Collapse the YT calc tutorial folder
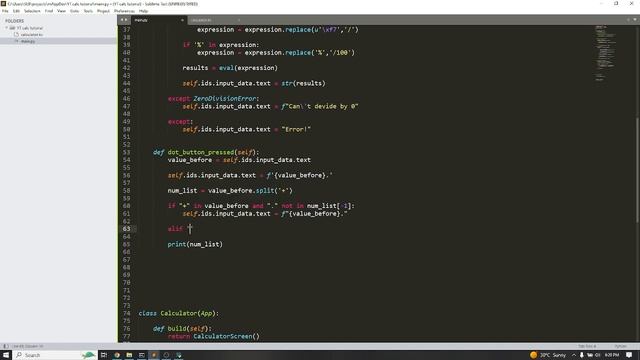This screenshot has width=640, height=360. (x=7, y=28)
